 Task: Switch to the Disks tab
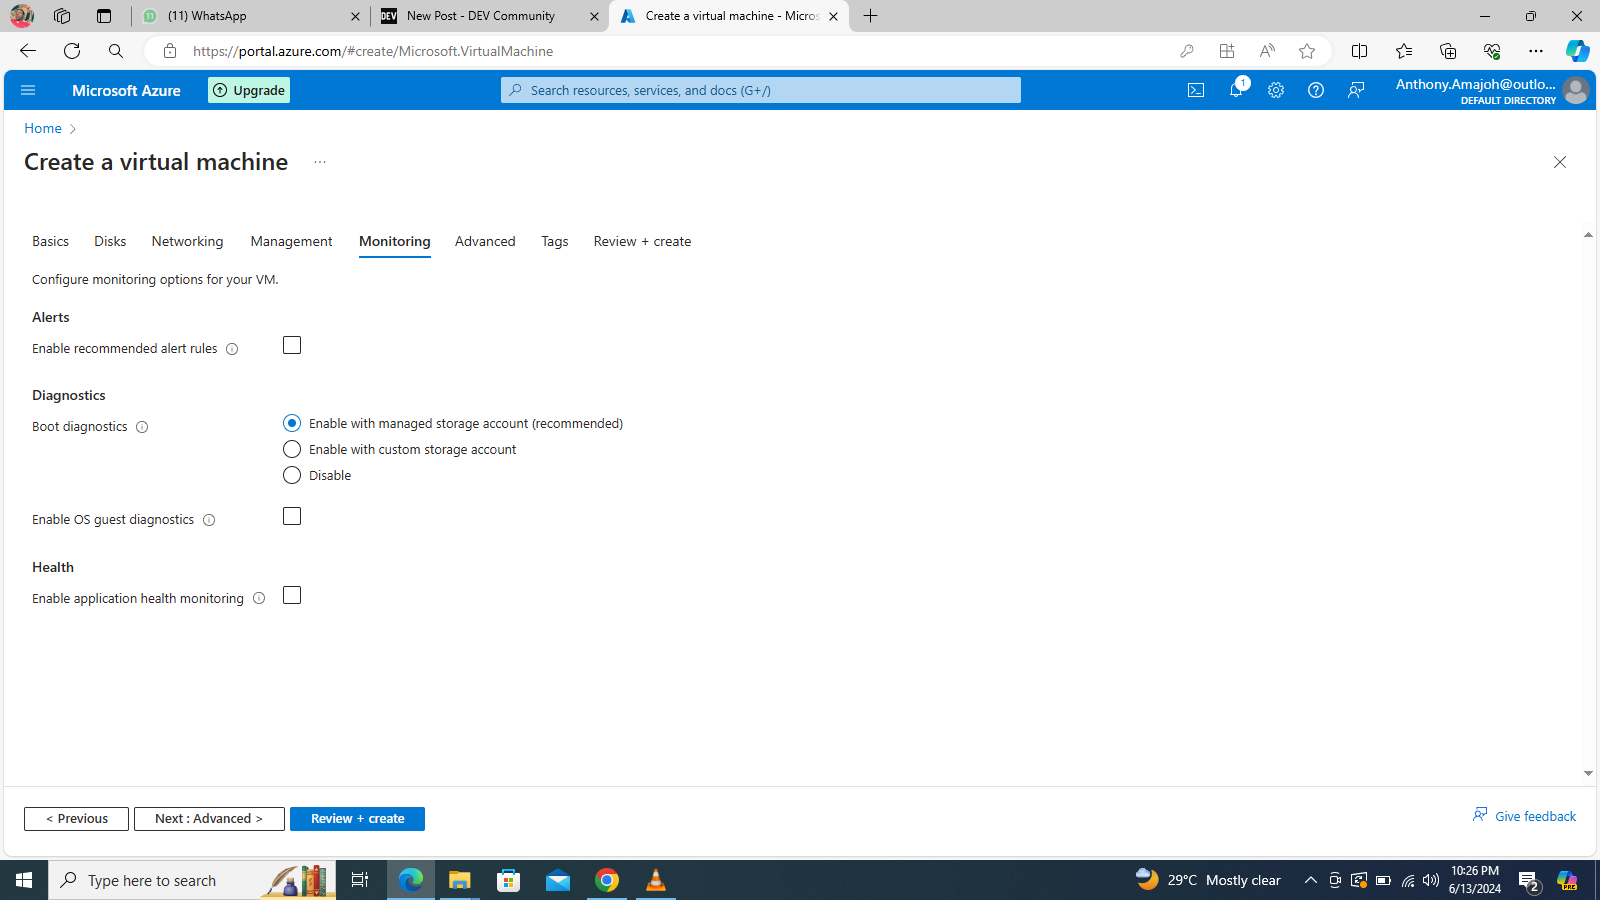pos(110,241)
